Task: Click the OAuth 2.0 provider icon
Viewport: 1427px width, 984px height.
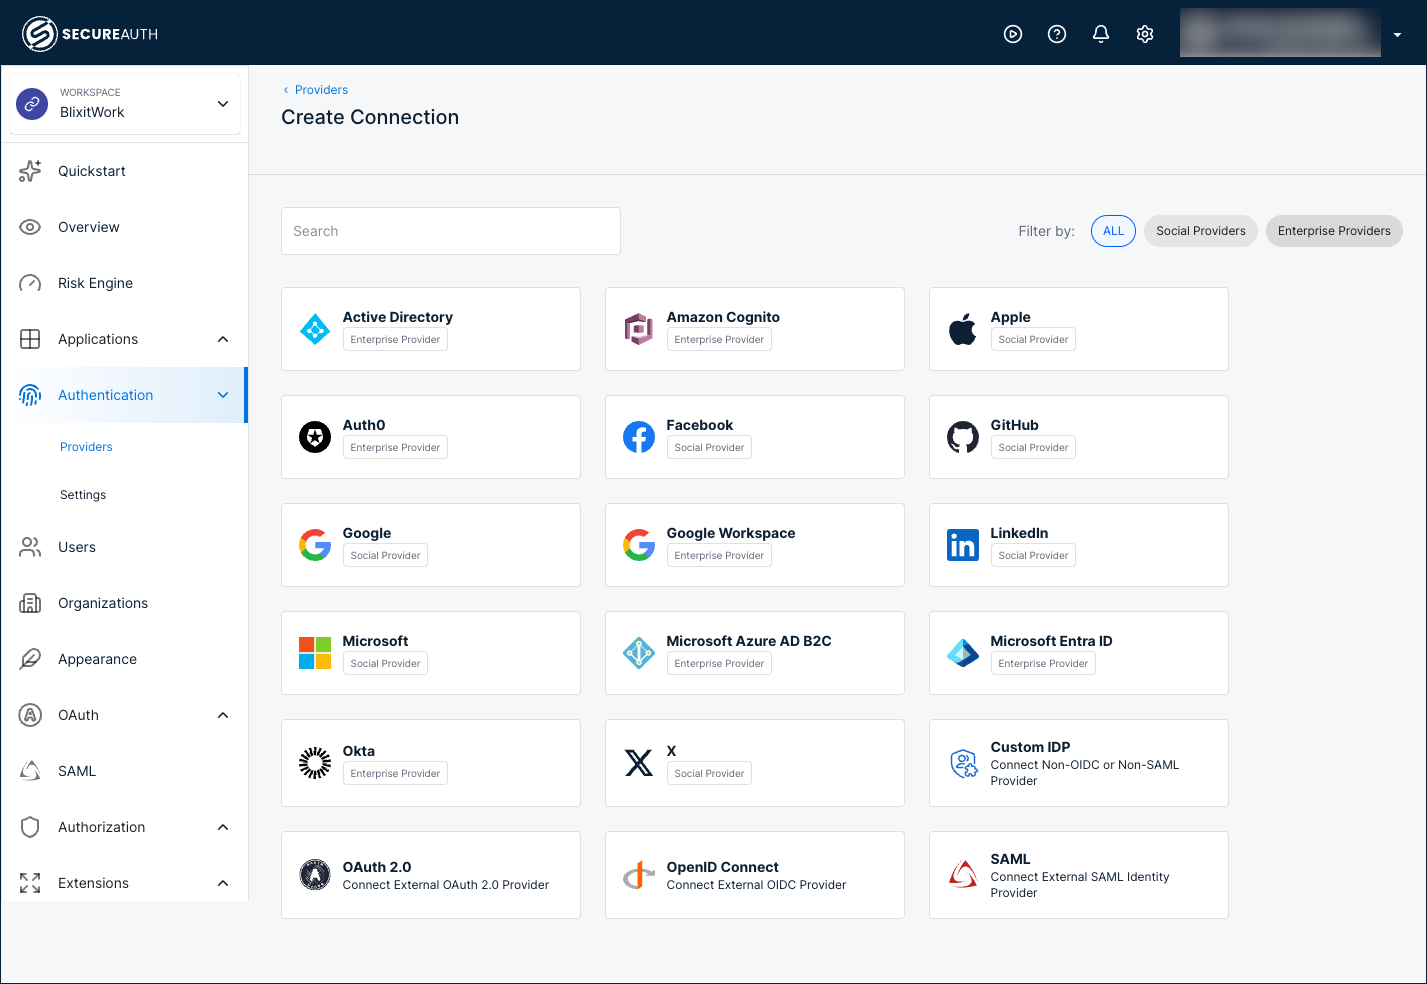Action: [315, 875]
